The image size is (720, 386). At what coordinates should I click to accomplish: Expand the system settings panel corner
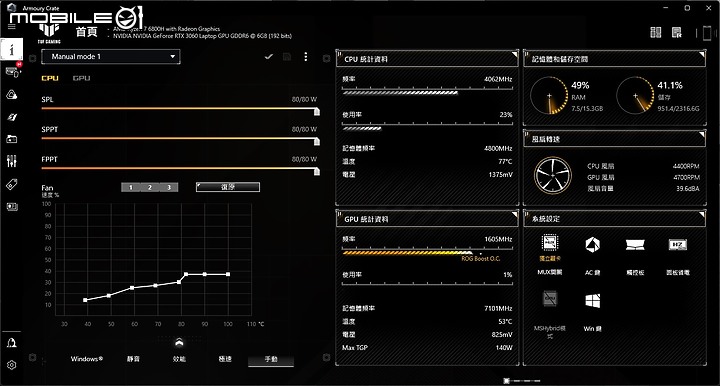click(702, 214)
